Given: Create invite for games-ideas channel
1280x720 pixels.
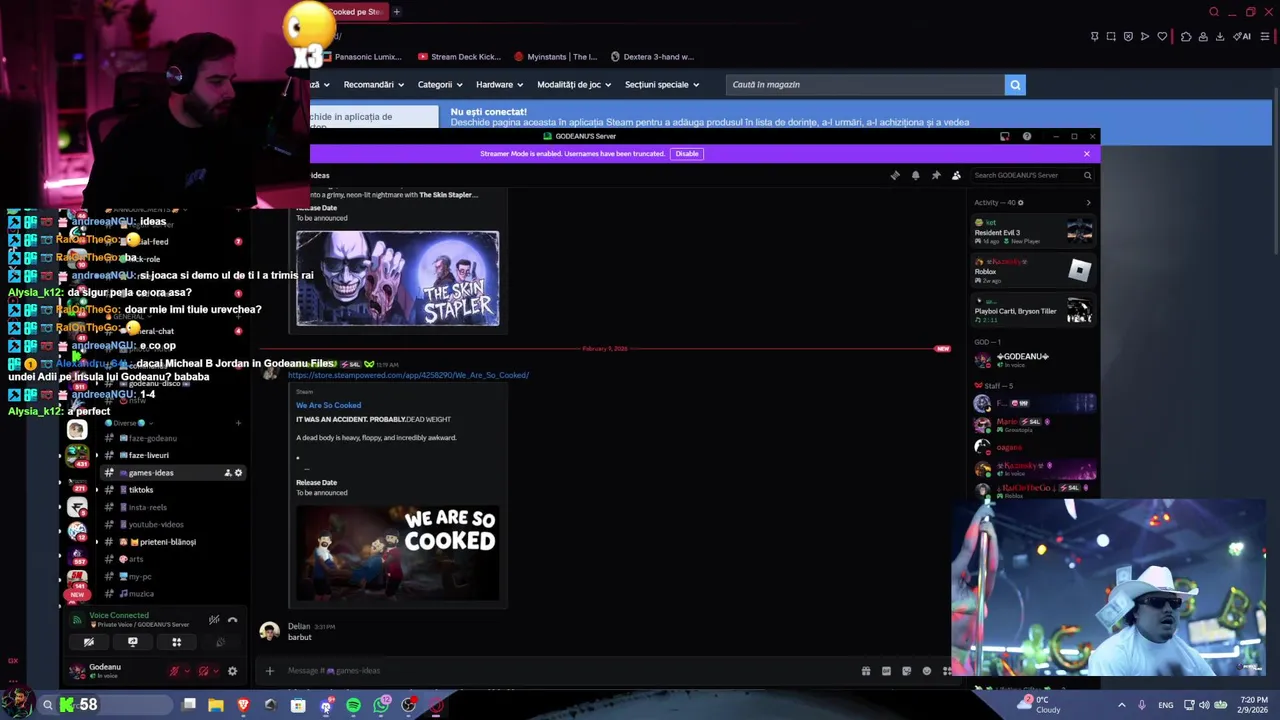Looking at the screenshot, I should (x=227, y=473).
